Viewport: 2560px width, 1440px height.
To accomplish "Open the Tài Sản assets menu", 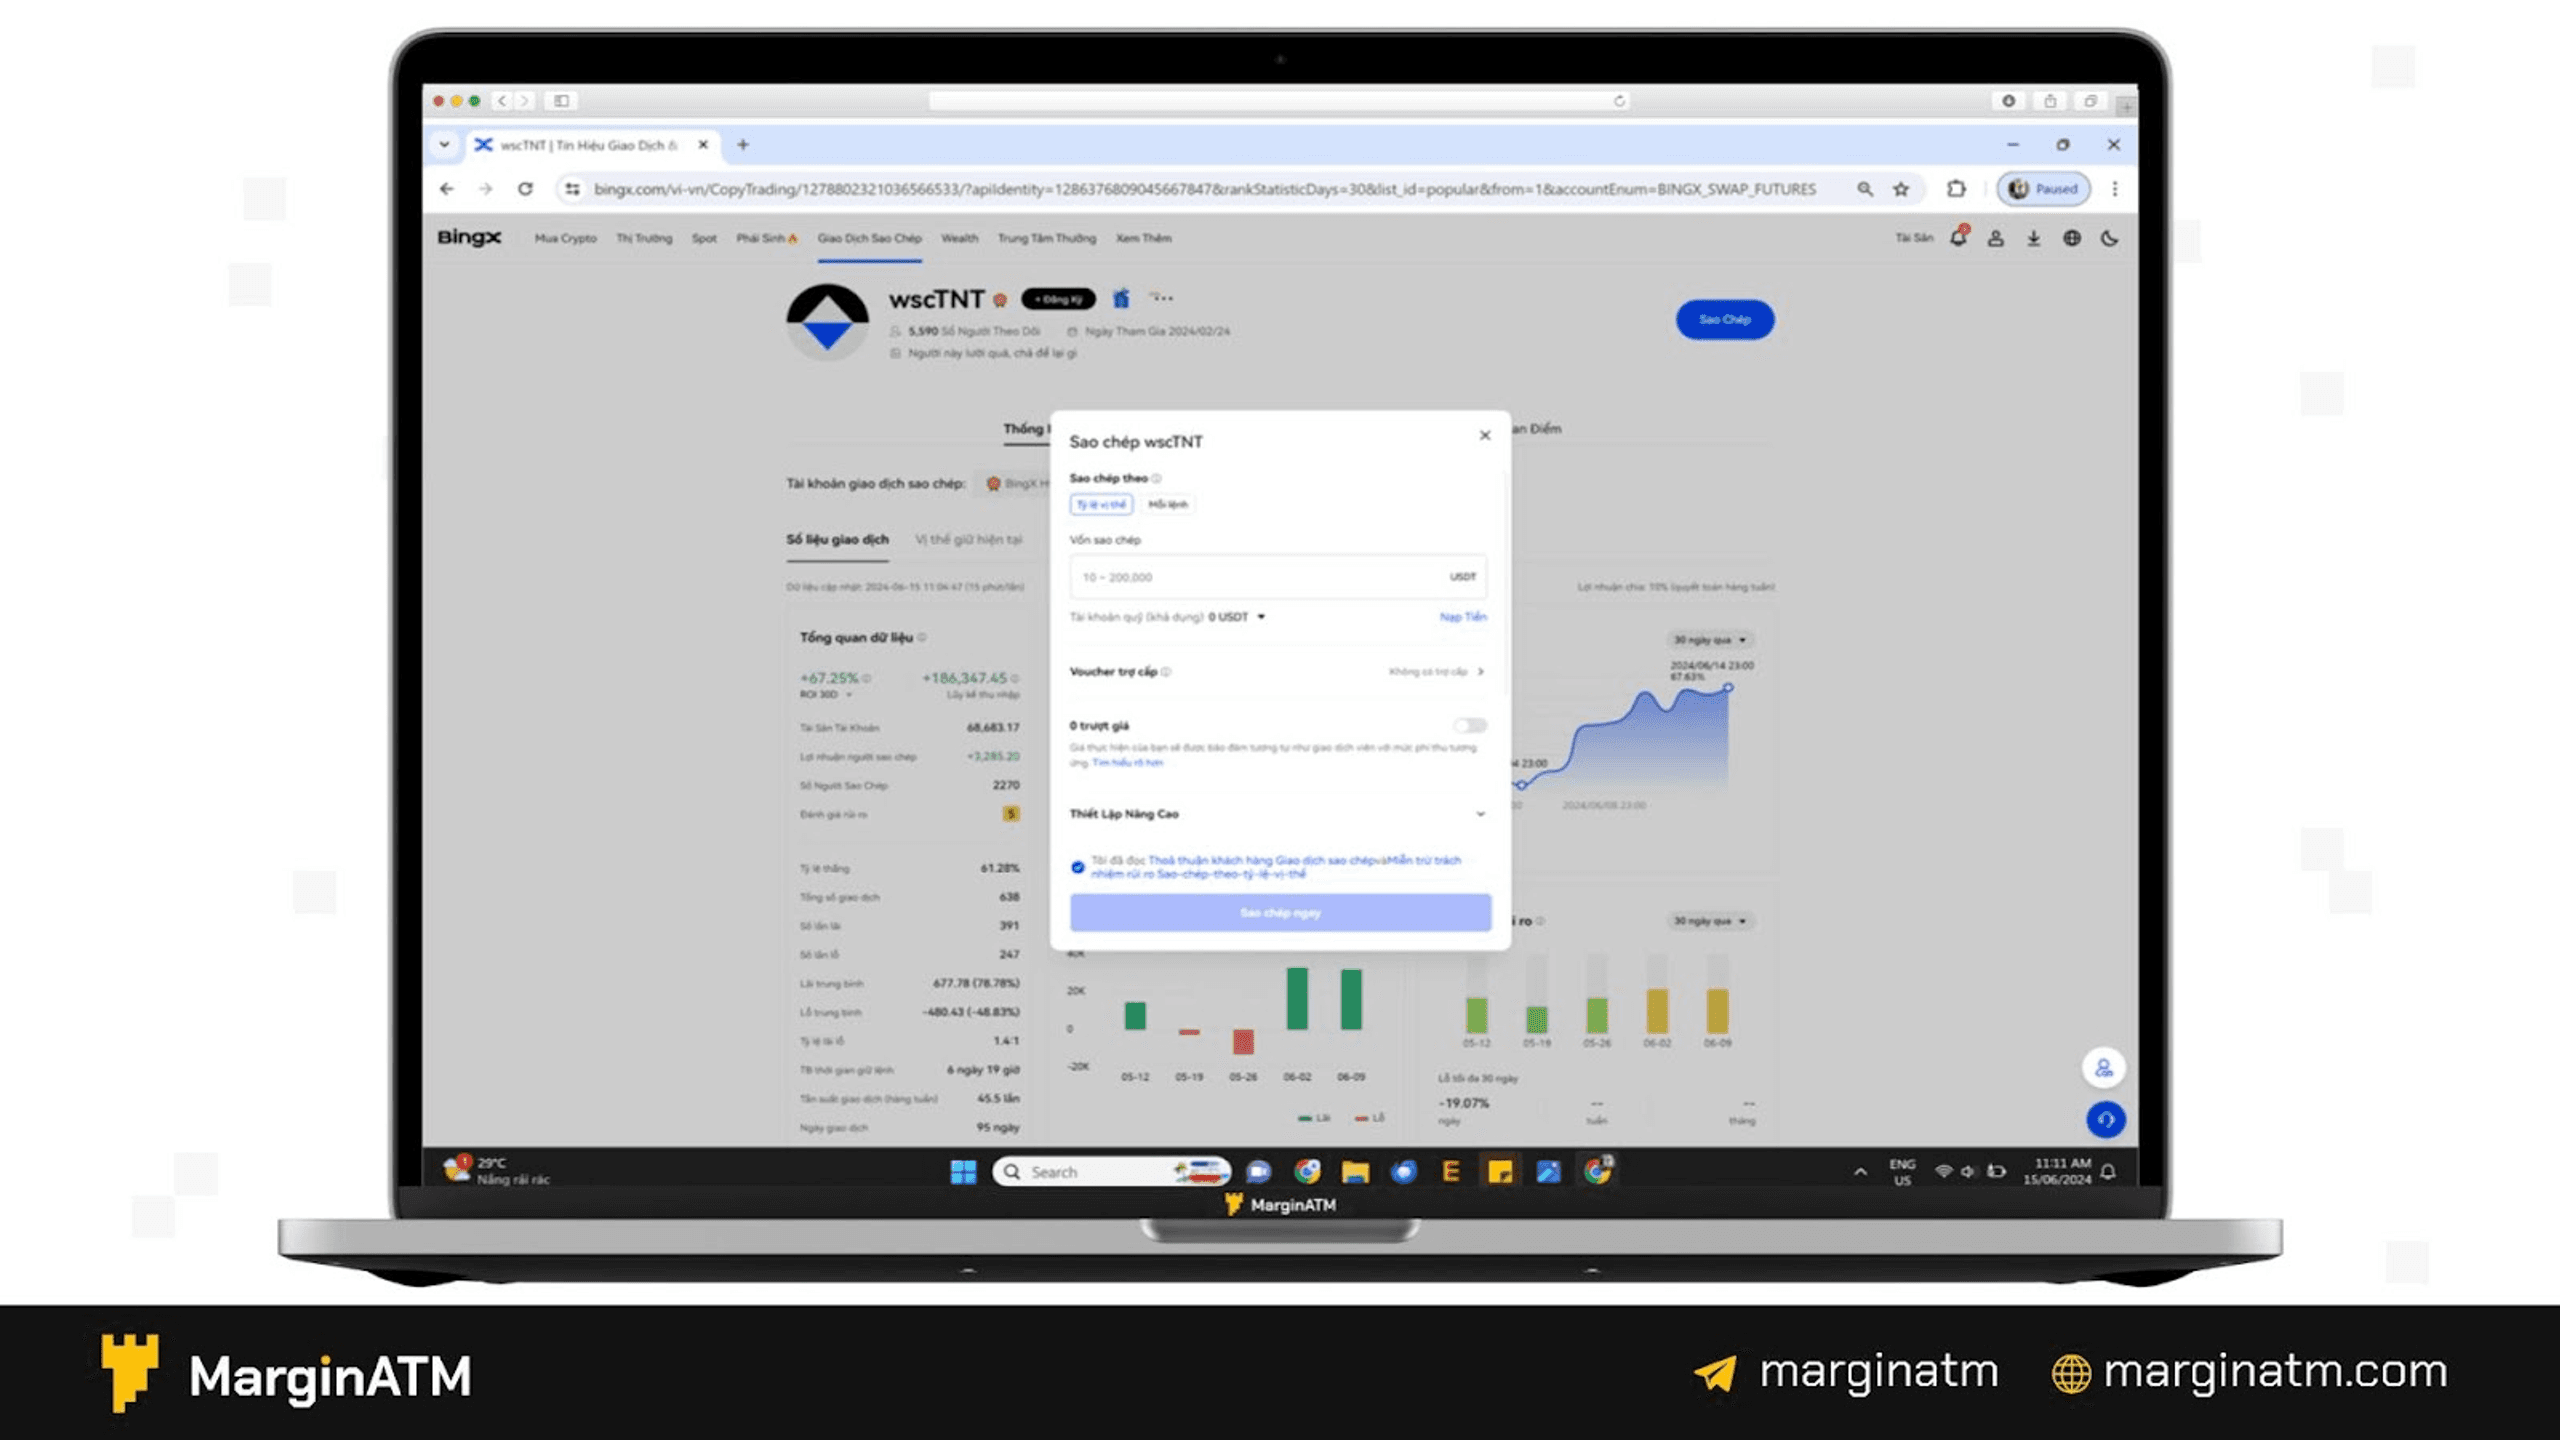I will pyautogui.click(x=1914, y=238).
